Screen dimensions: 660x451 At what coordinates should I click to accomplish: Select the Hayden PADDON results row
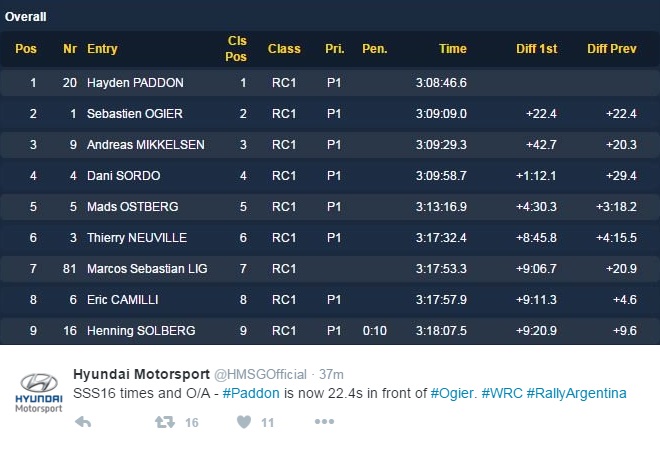point(330,83)
